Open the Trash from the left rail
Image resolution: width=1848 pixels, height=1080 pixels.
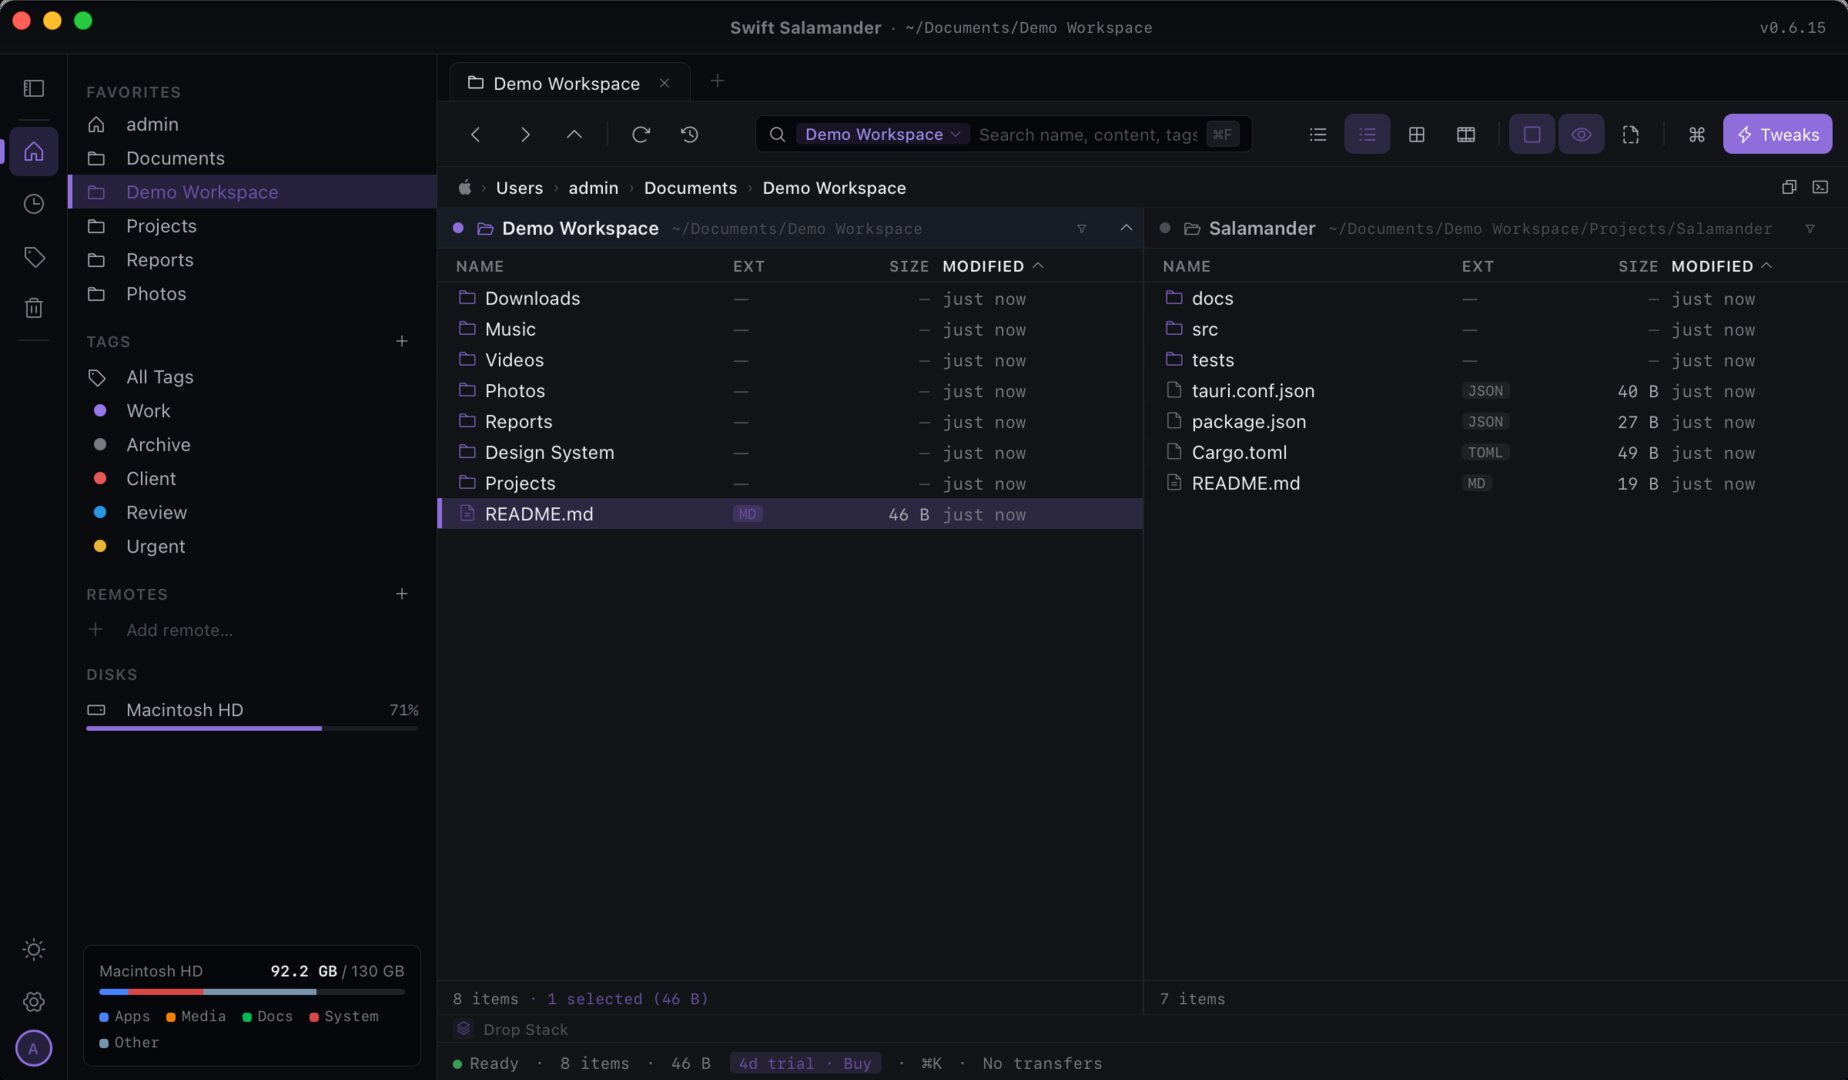[x=33, y=307]
